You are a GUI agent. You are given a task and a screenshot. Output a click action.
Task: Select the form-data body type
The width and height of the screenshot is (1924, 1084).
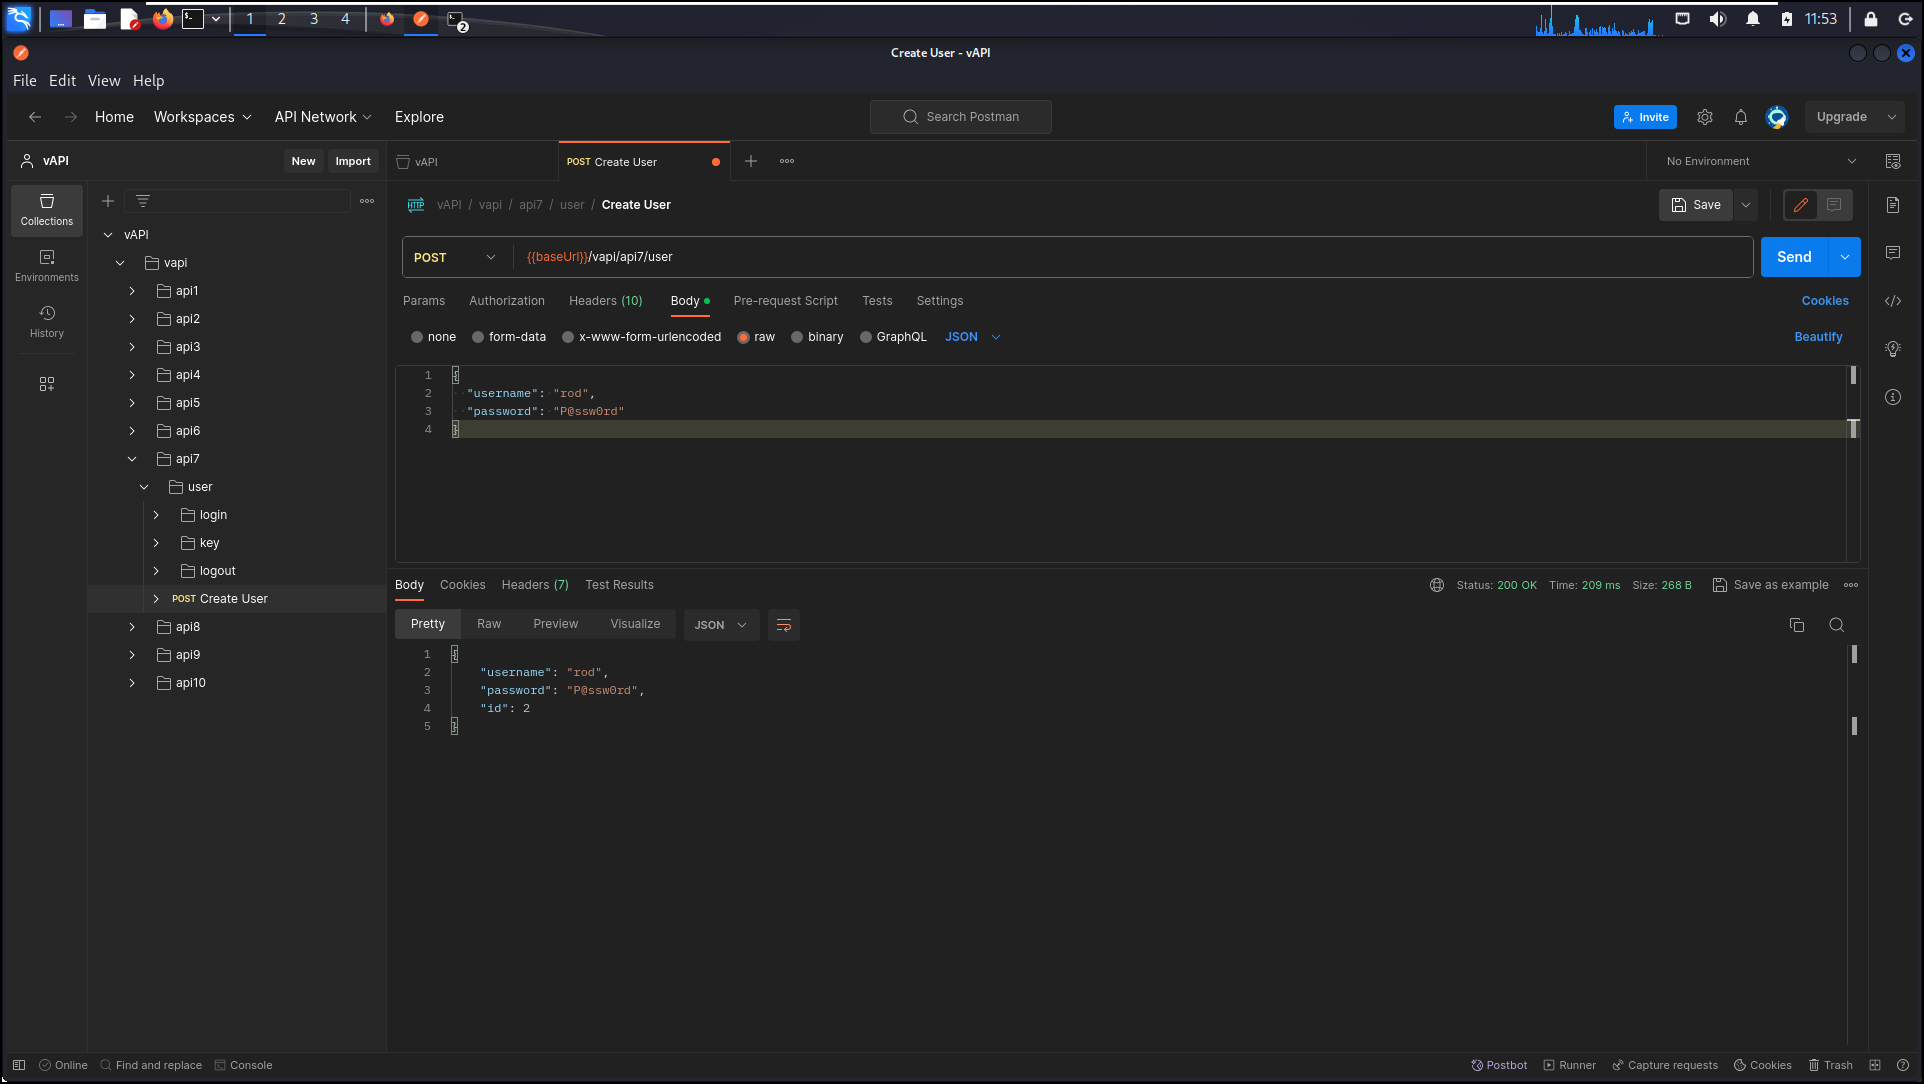click(478, 337)
